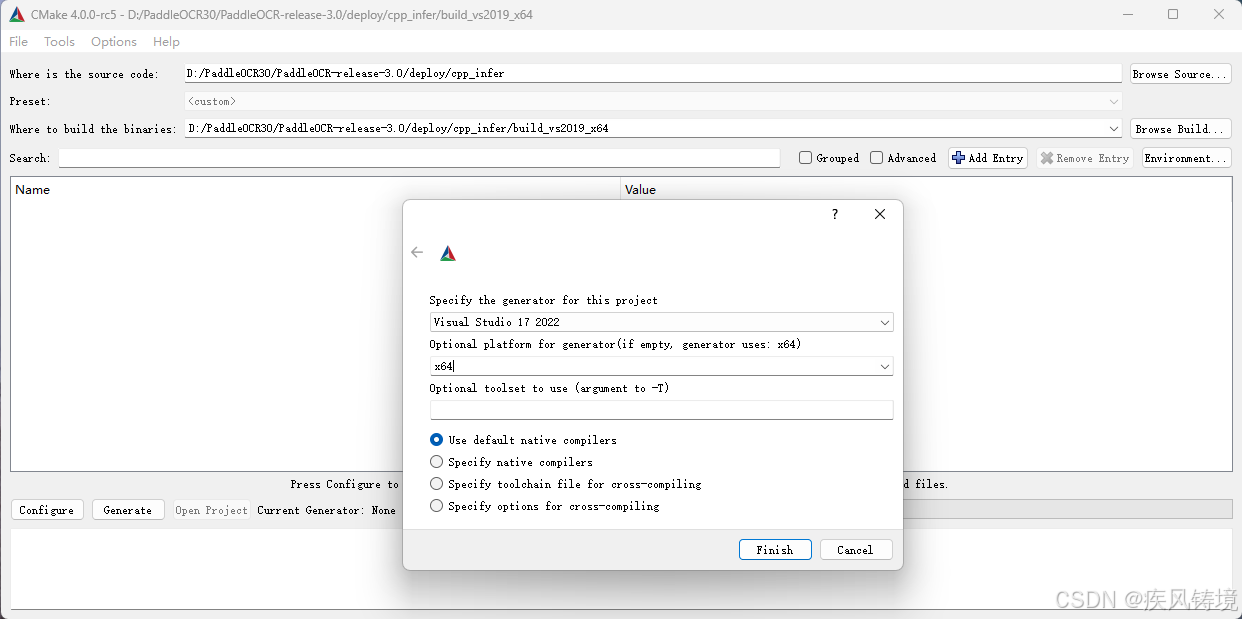Click the source code path field

pyautogui.click(x=653, y=73)
